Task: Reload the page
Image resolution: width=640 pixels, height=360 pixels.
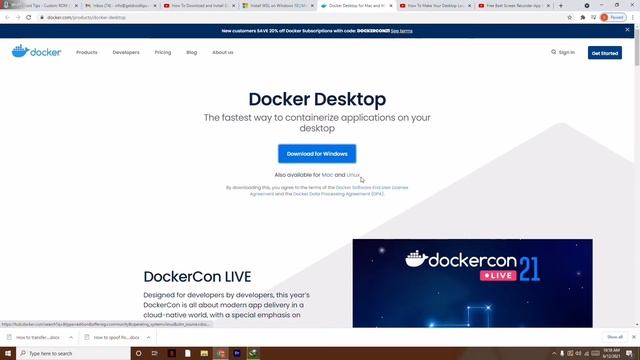Action: point(29,18)
